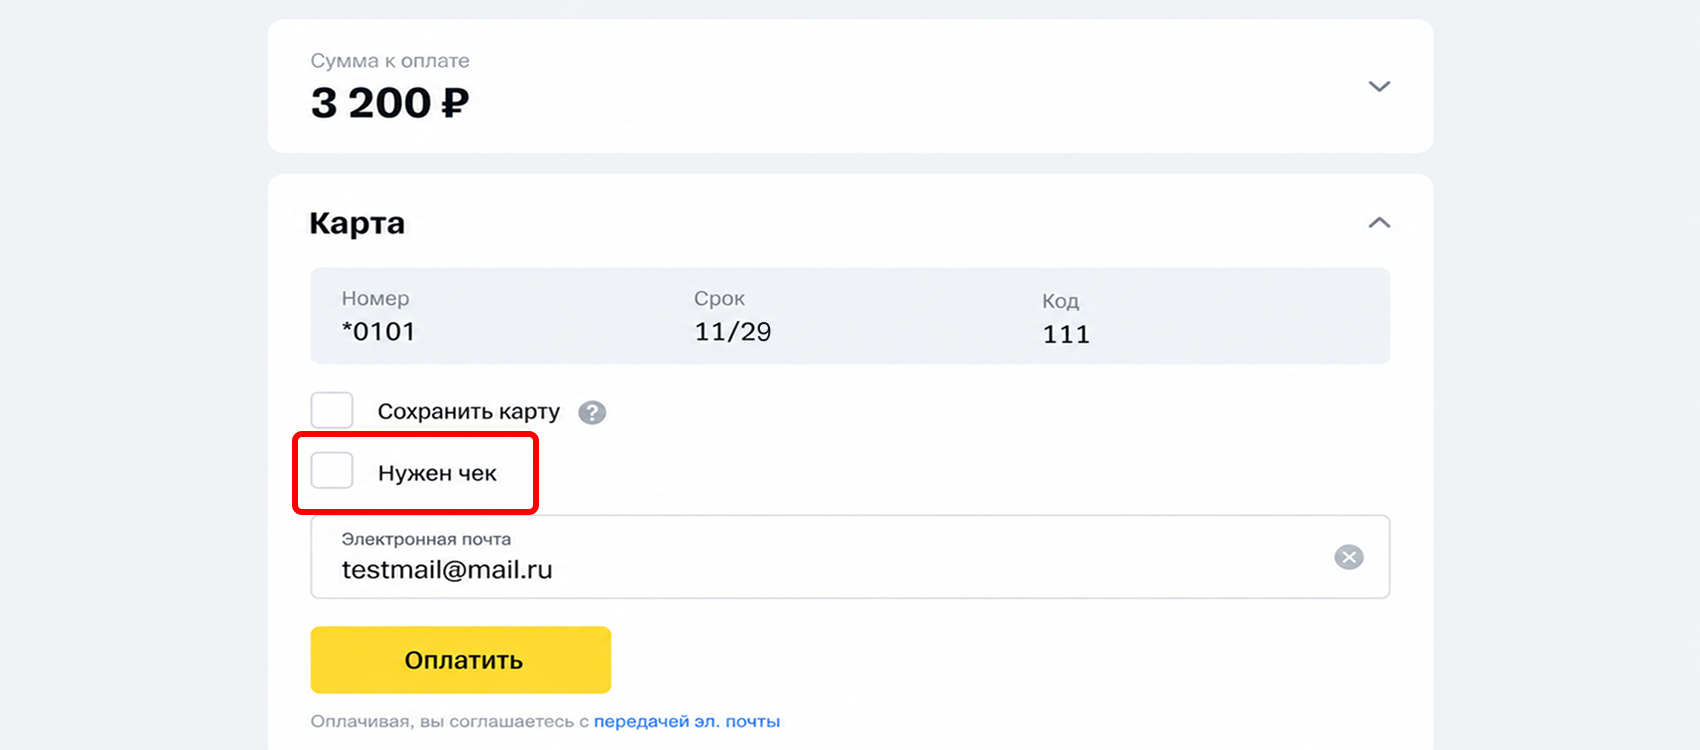Click the Нужен чек label
This screenshot has width=1700, height=750.
[437, 473]
